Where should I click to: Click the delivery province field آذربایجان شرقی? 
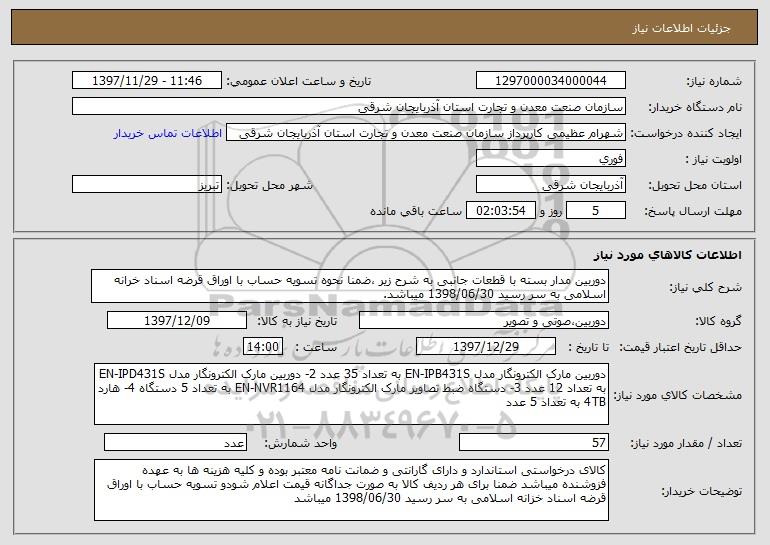[550, 185]
